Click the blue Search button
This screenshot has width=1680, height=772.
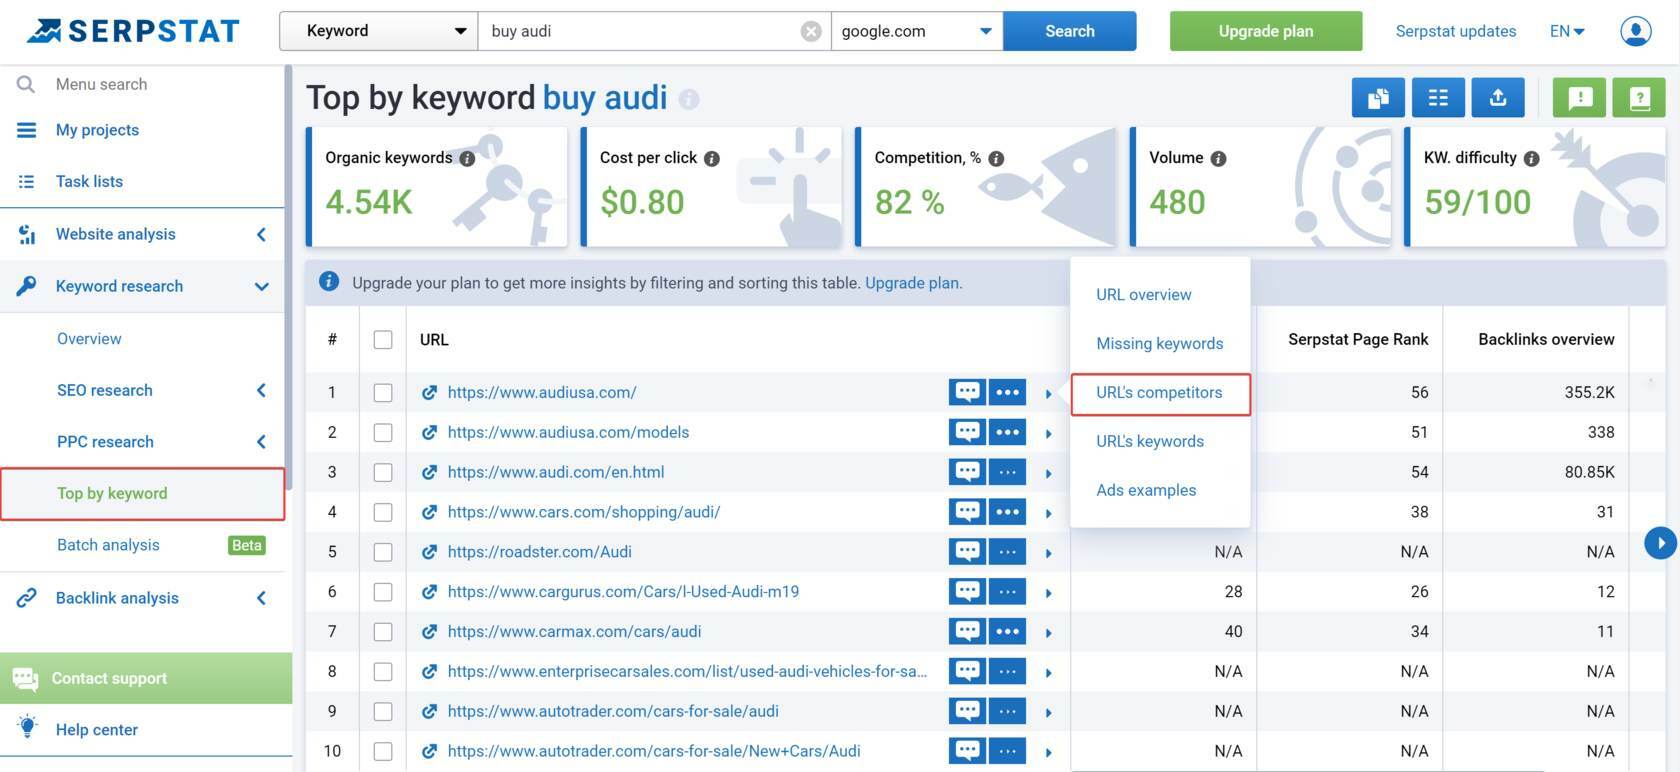[x=1070, y=31]
